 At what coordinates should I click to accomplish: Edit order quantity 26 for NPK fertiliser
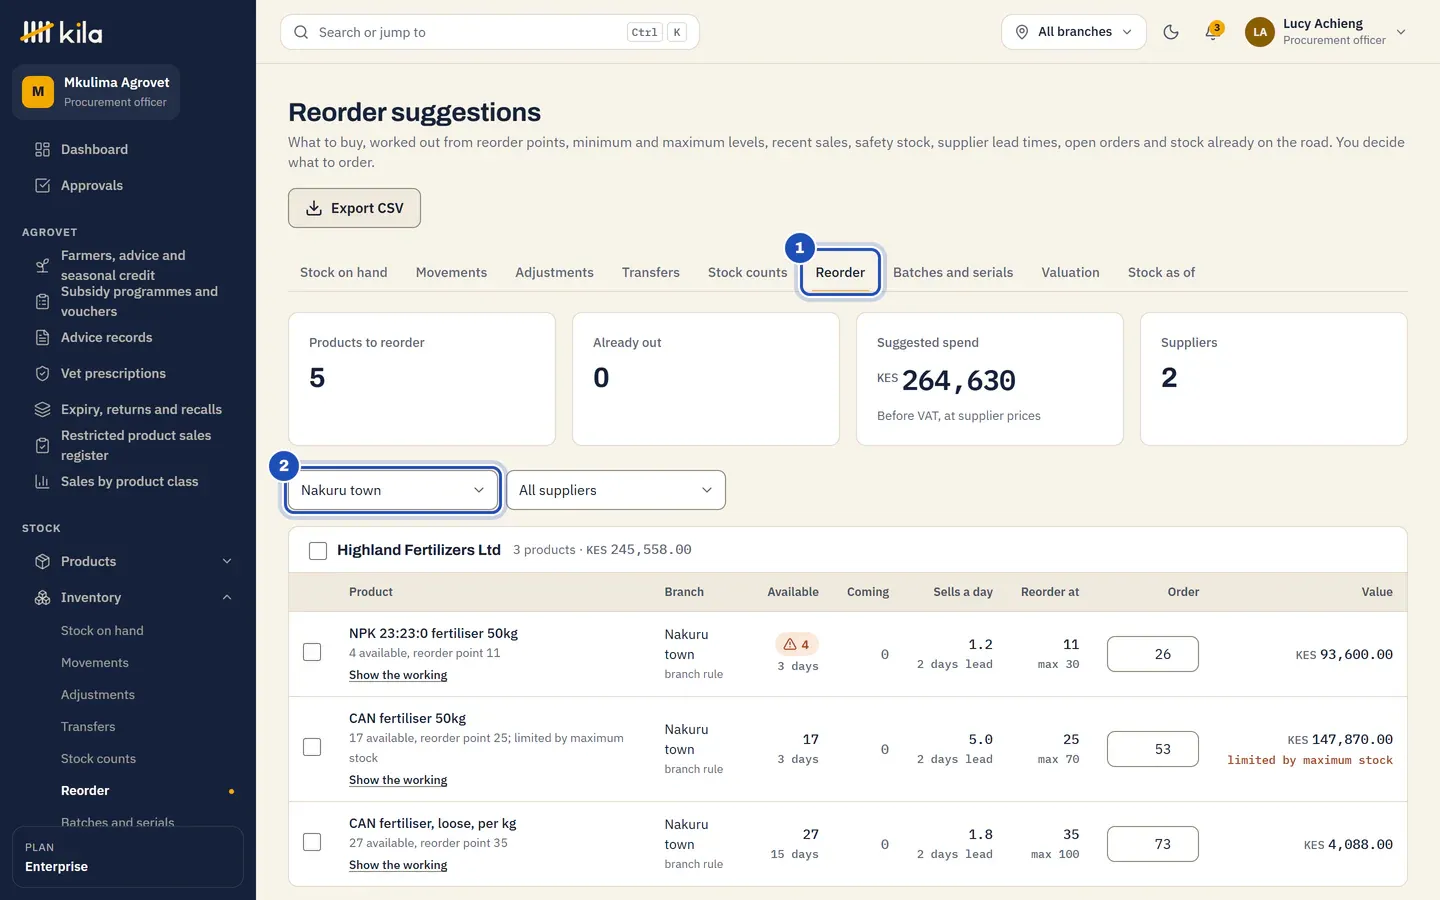coord(1153,654)
